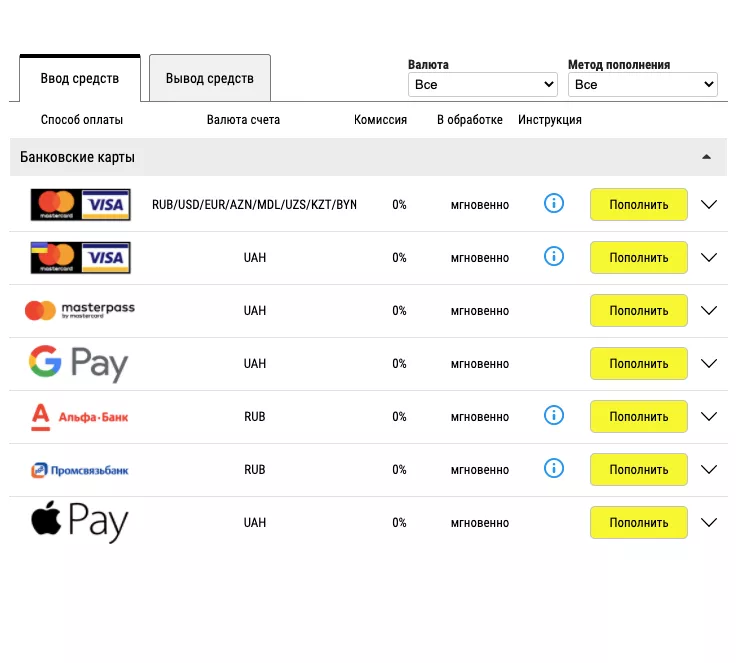Click the Masterpass by Mastercard logo
Screen dimensions: 736x663
pyautogui.click(x=80, y=311)
